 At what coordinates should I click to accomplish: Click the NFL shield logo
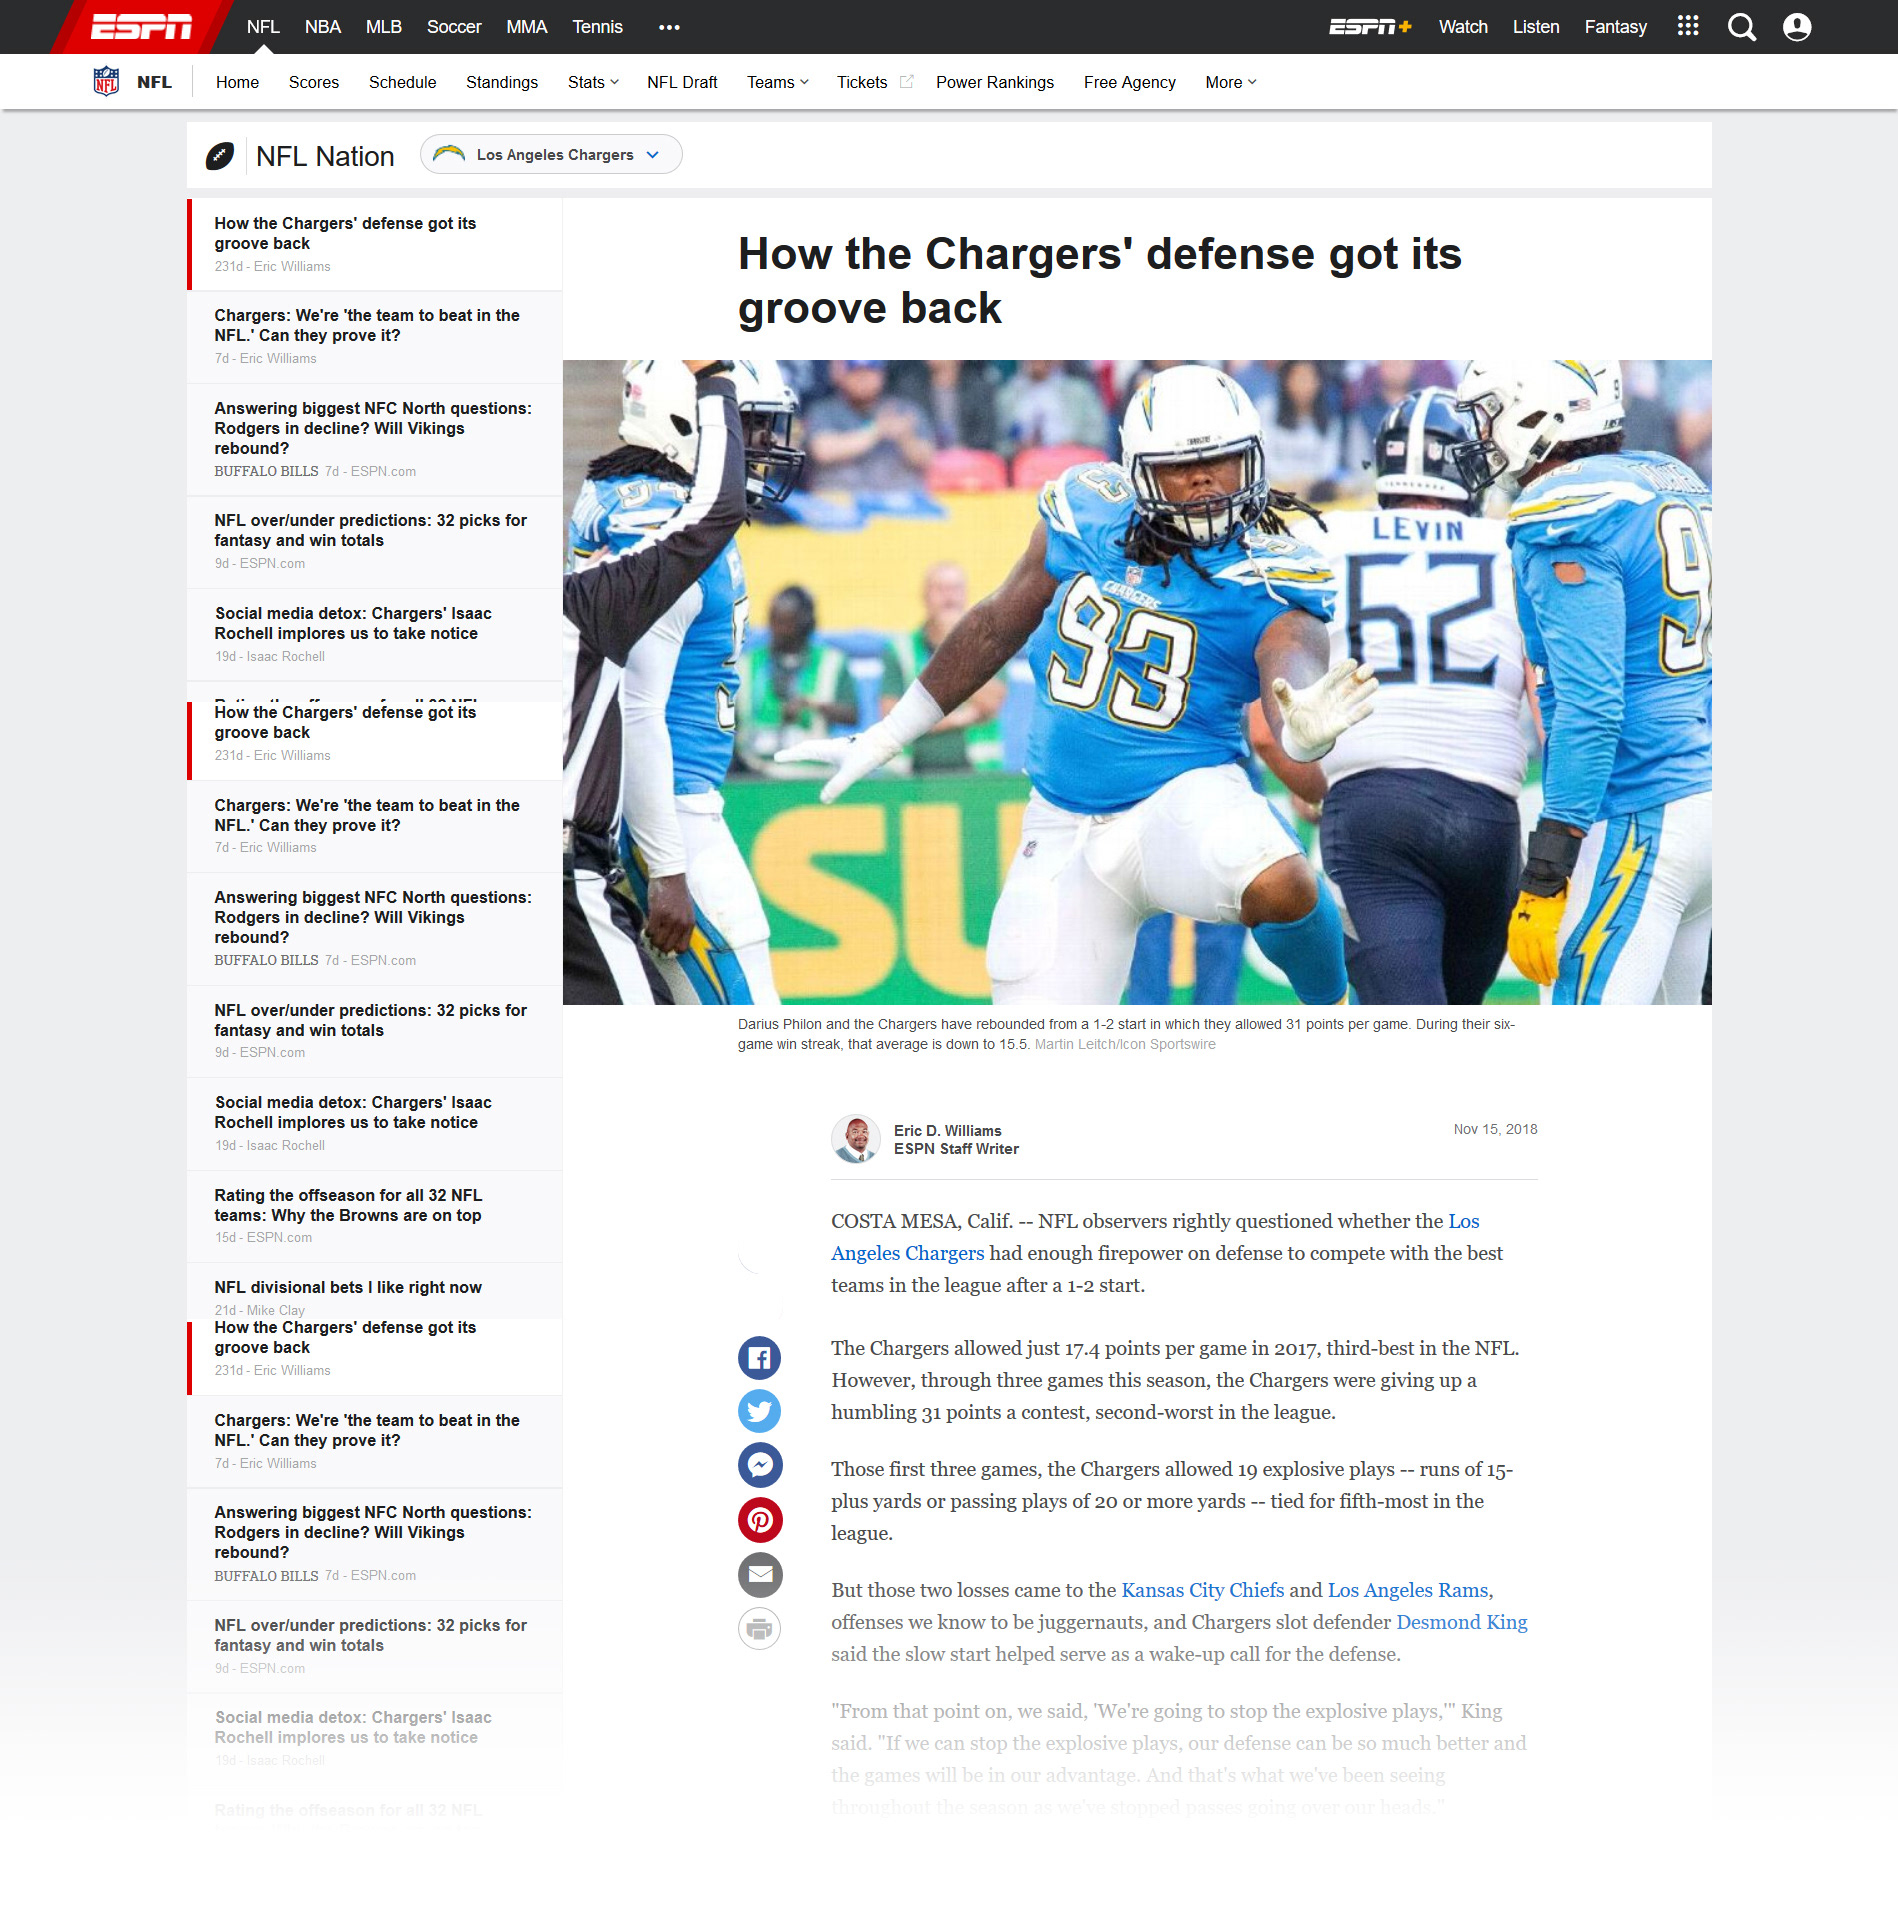[x=106, y=81]
